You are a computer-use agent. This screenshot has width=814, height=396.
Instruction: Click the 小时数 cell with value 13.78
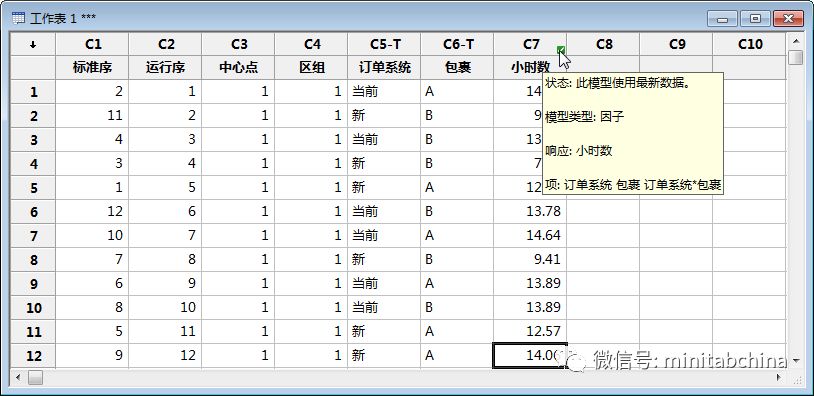pos(531,212)
